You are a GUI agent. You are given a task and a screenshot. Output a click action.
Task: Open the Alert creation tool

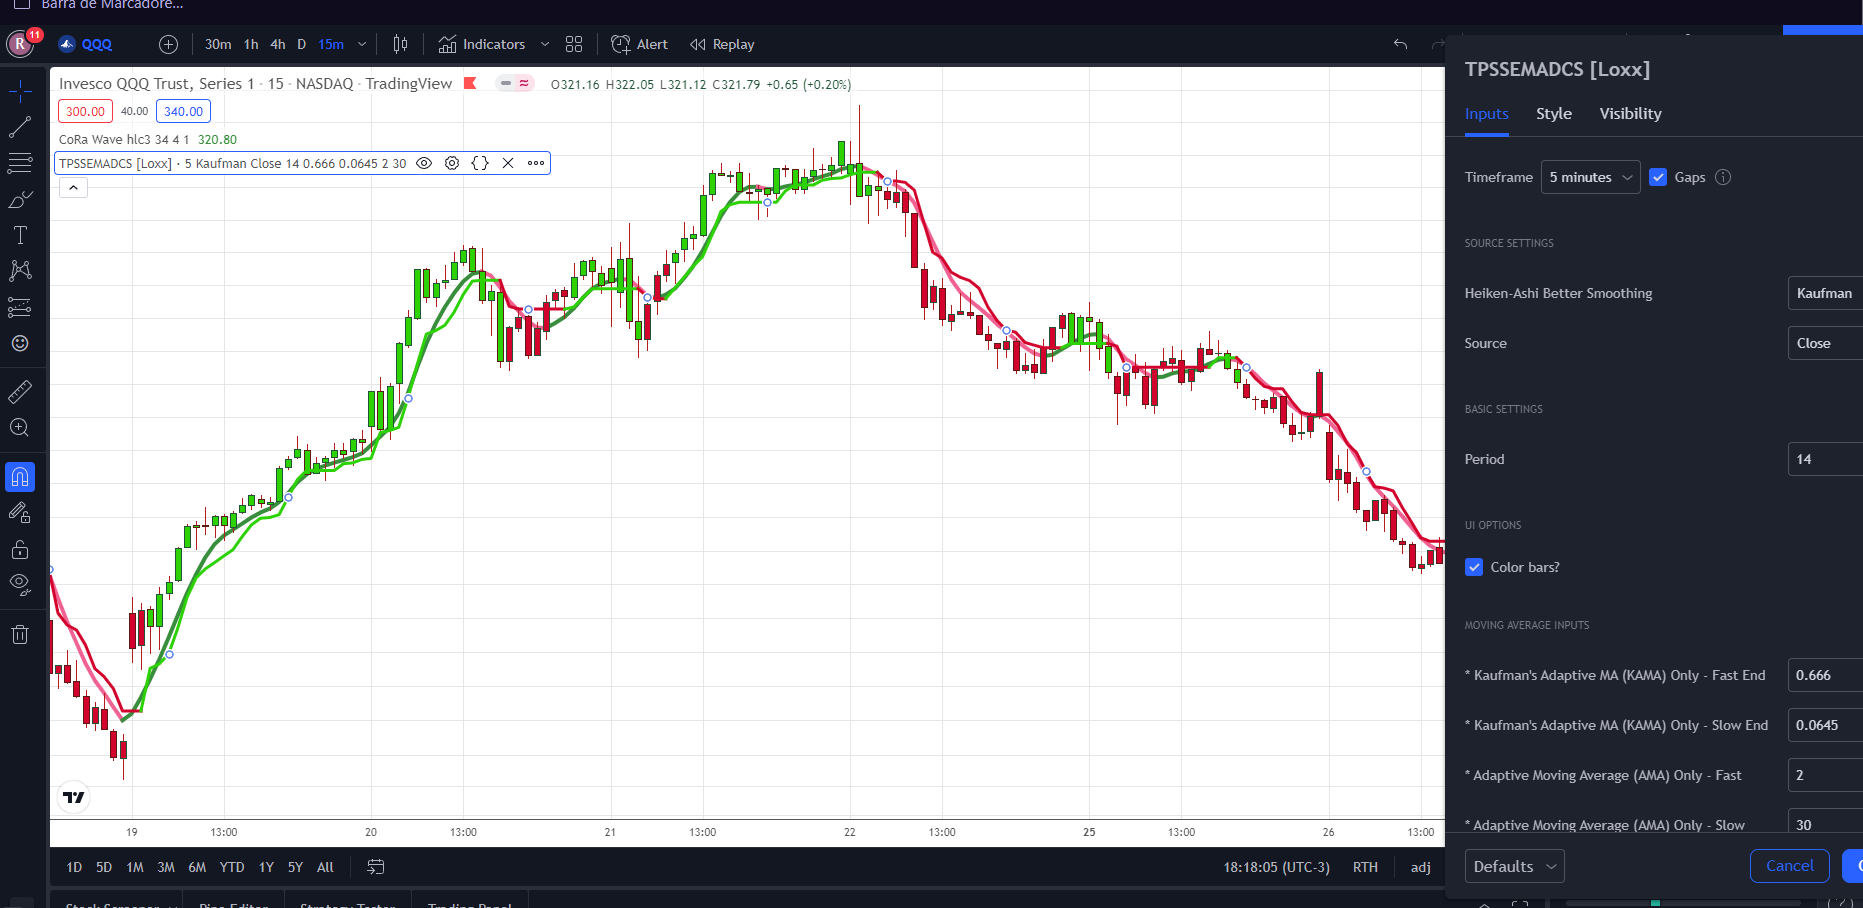pyautogui.click(x=639, y=44)
